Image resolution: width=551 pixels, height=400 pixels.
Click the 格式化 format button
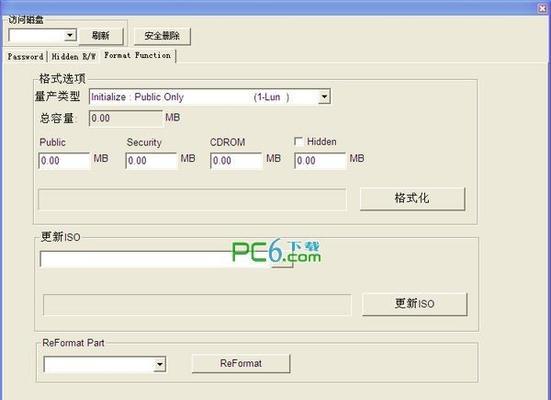tap(413, 199)
